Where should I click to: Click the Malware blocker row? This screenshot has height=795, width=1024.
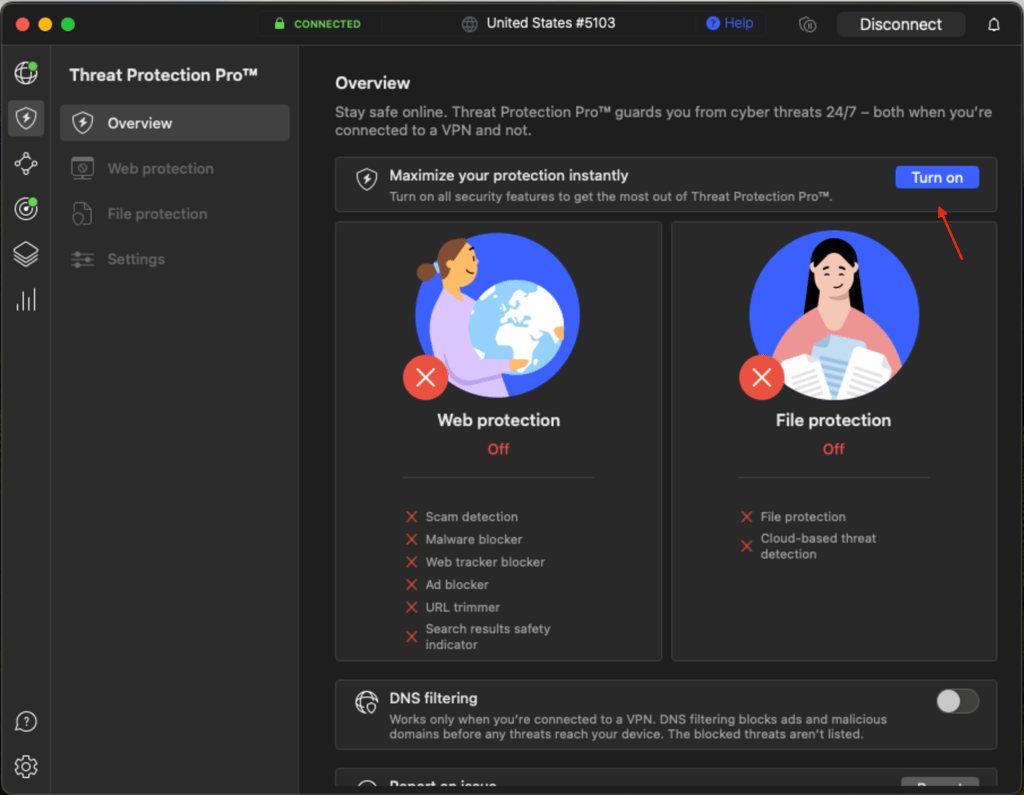(464, 540)
